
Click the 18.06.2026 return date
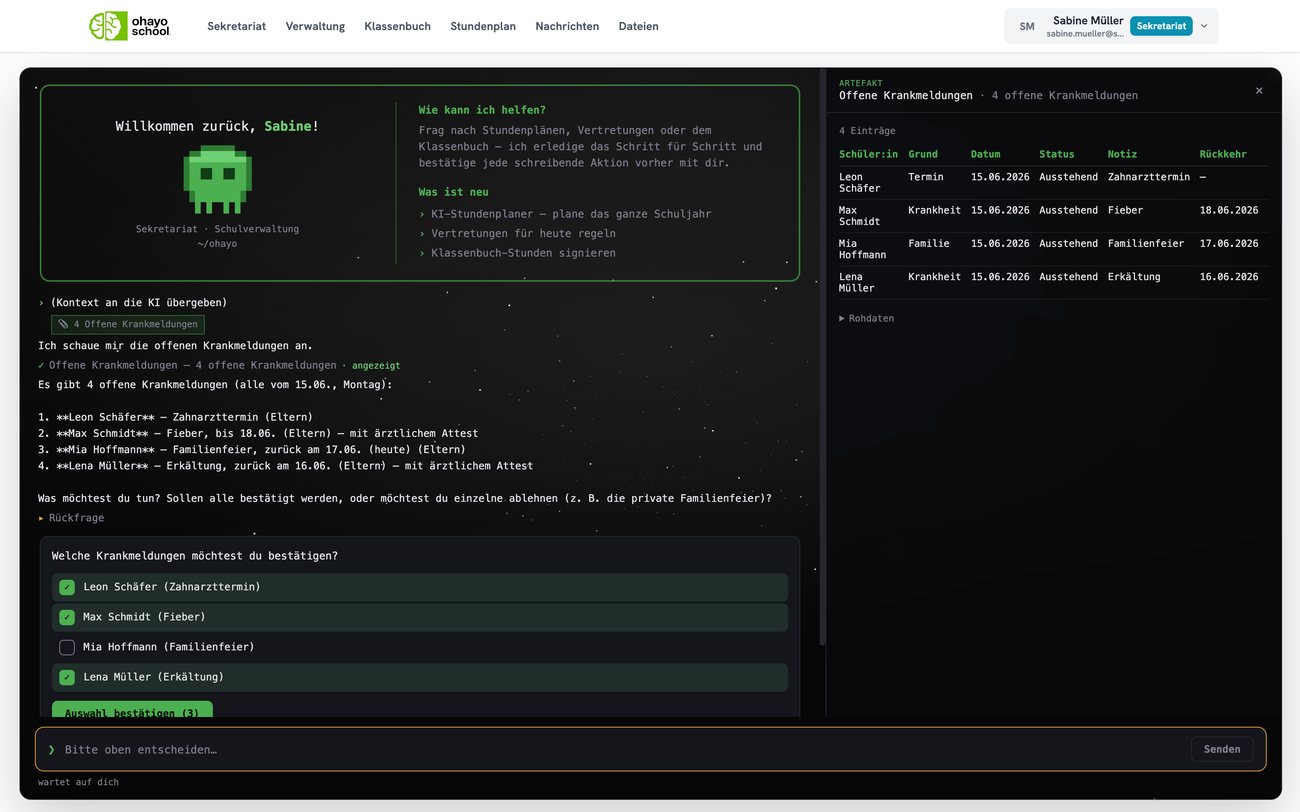1229,210
